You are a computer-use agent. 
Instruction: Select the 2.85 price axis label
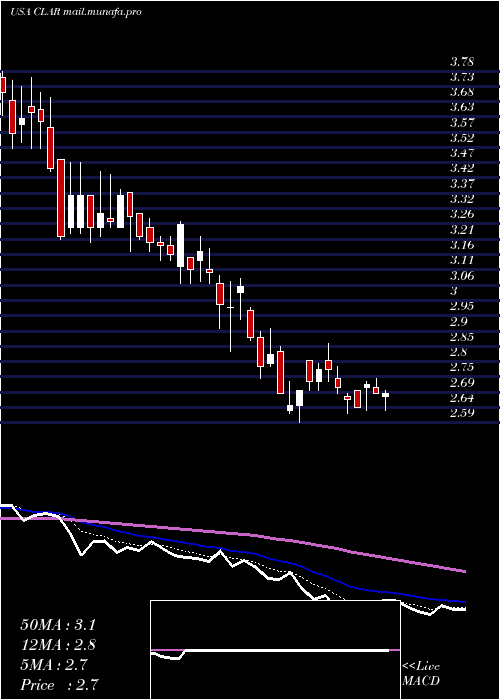pyautogui.click(x=462, y=337)
